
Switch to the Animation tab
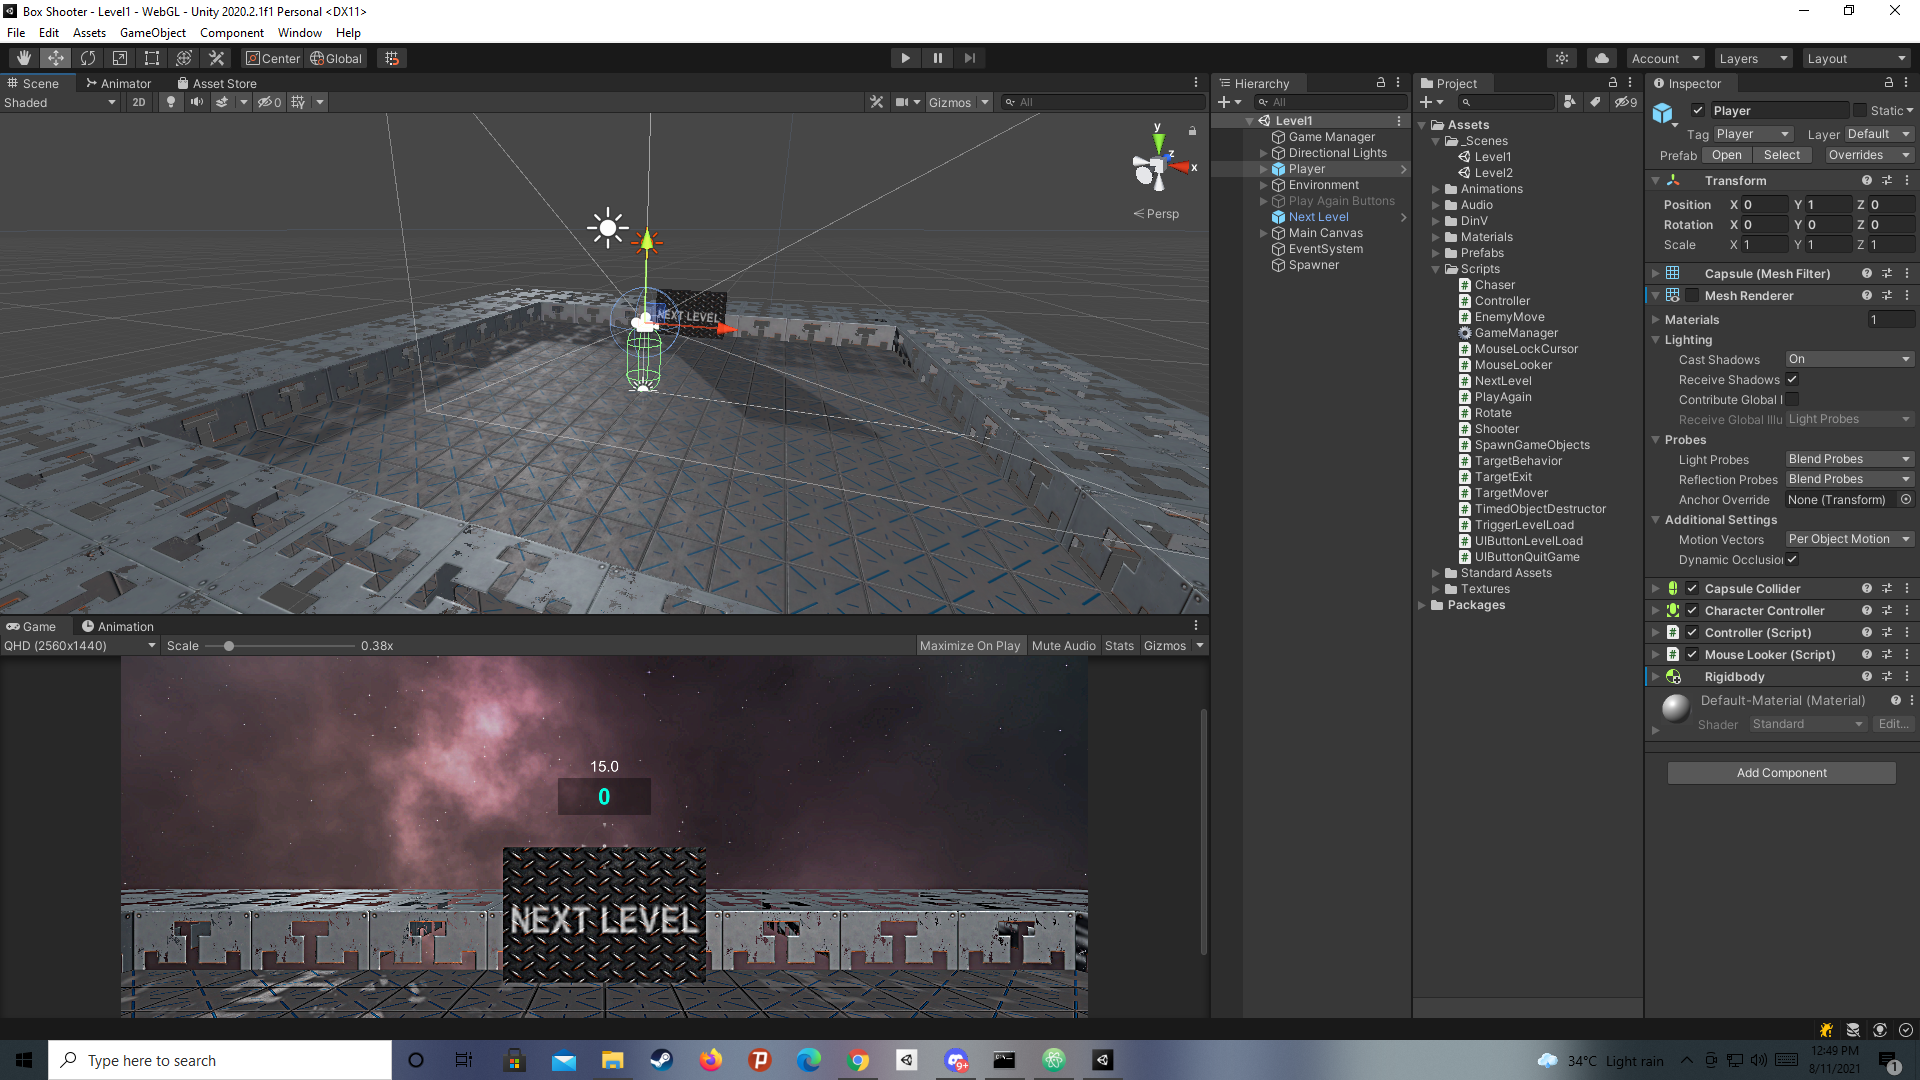coord(117,627)
